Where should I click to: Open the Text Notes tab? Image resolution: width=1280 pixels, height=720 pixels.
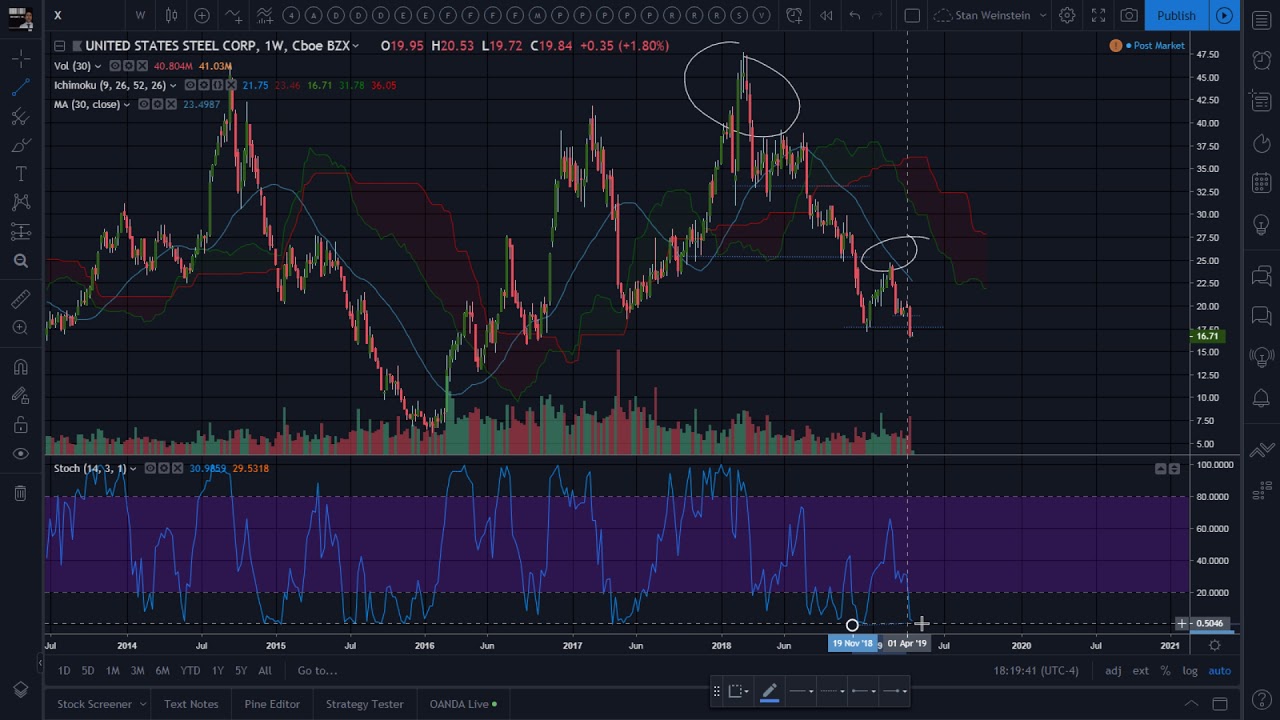click(x=191, y=704)
